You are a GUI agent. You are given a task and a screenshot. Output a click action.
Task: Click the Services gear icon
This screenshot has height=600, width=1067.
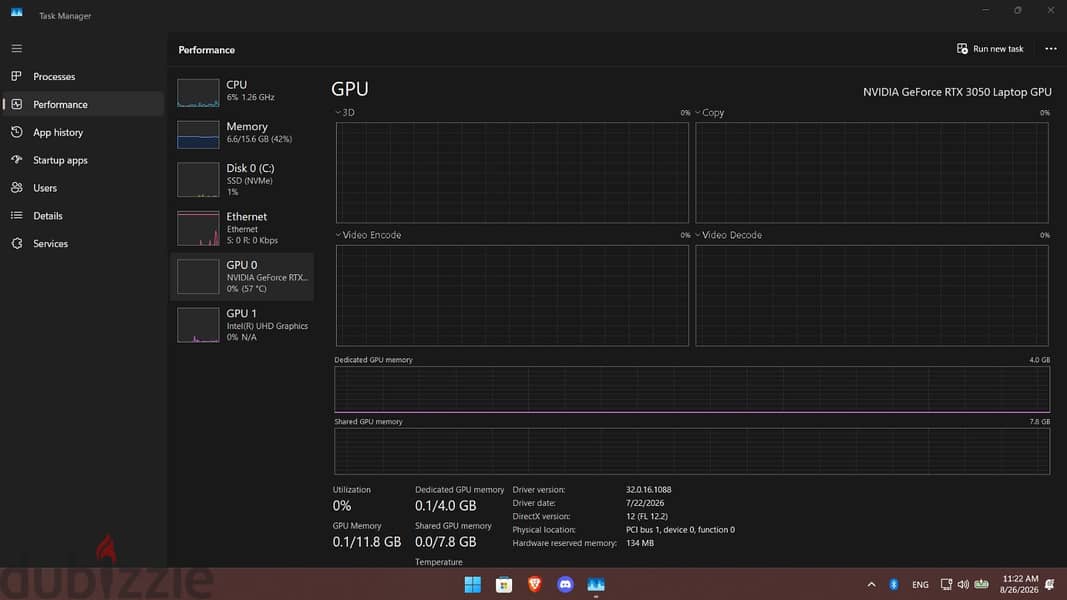[16, 244]
